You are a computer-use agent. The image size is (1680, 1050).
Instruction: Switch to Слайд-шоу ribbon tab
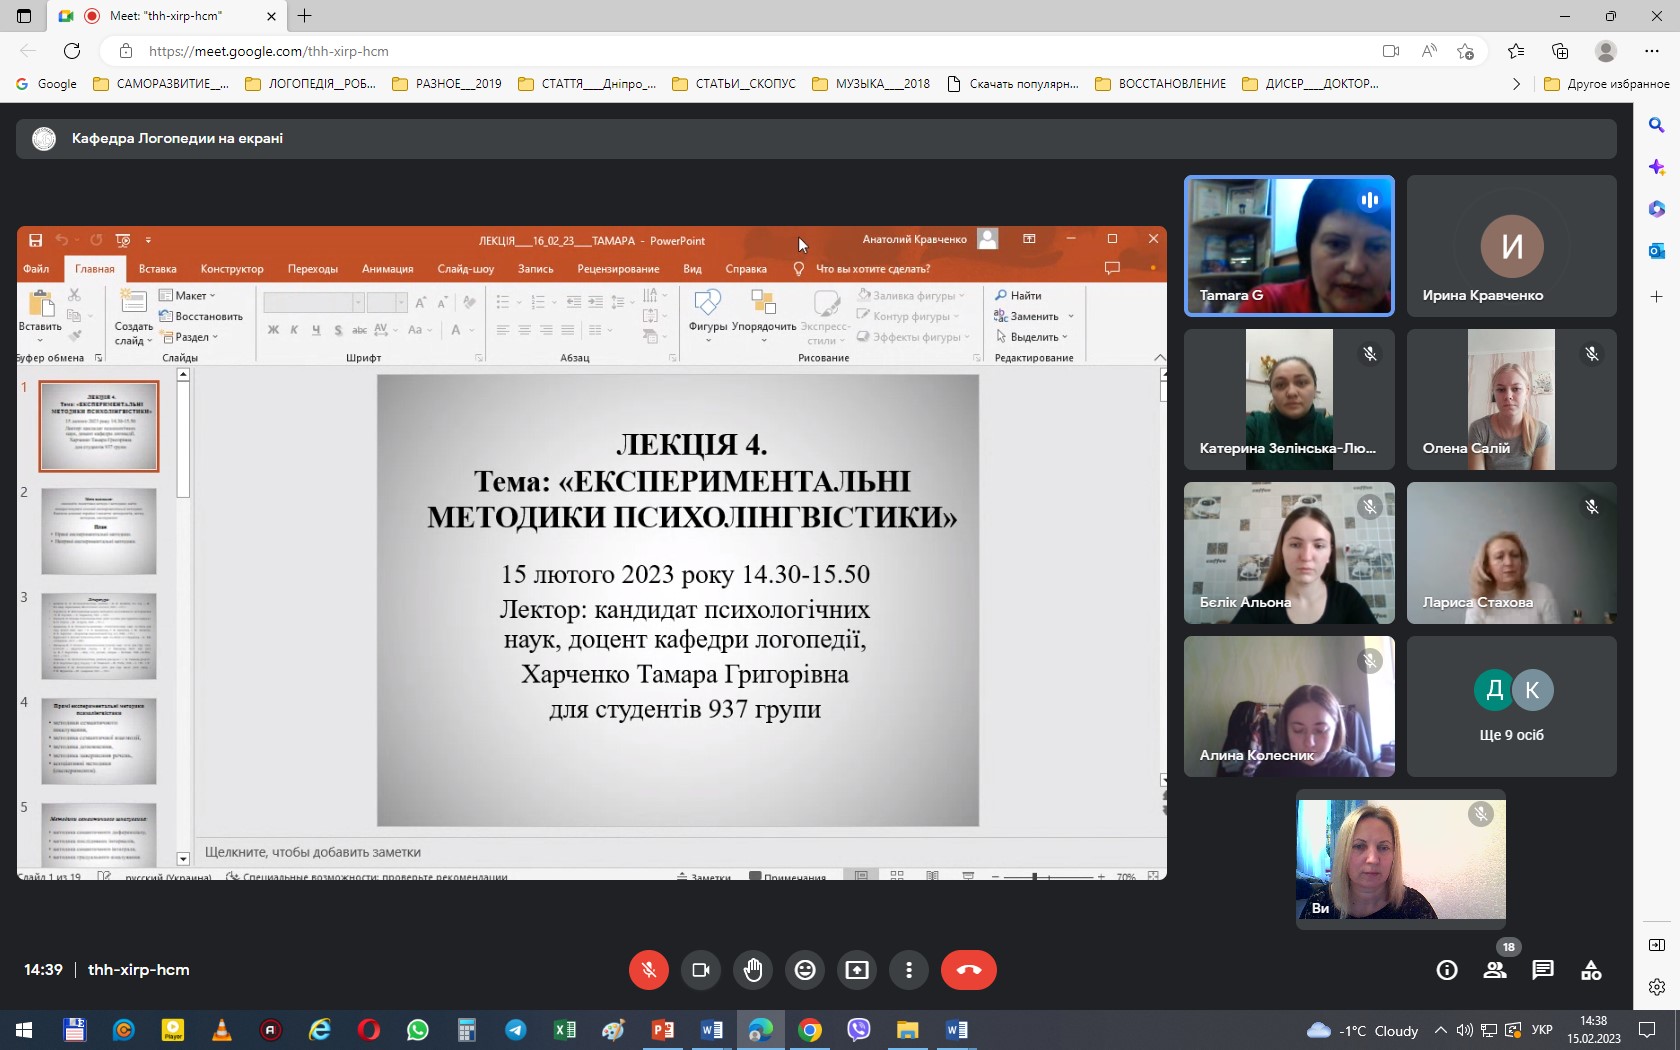click(x=465, y=269)
